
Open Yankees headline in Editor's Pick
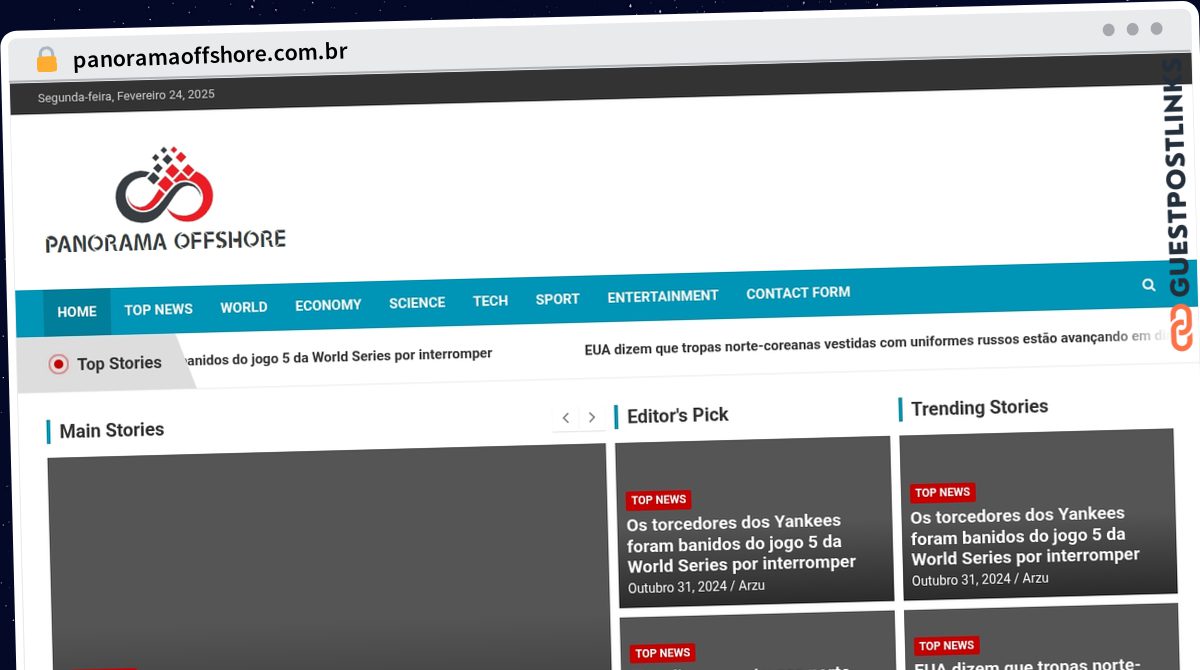pyautogui.click(x=741, y=542)
